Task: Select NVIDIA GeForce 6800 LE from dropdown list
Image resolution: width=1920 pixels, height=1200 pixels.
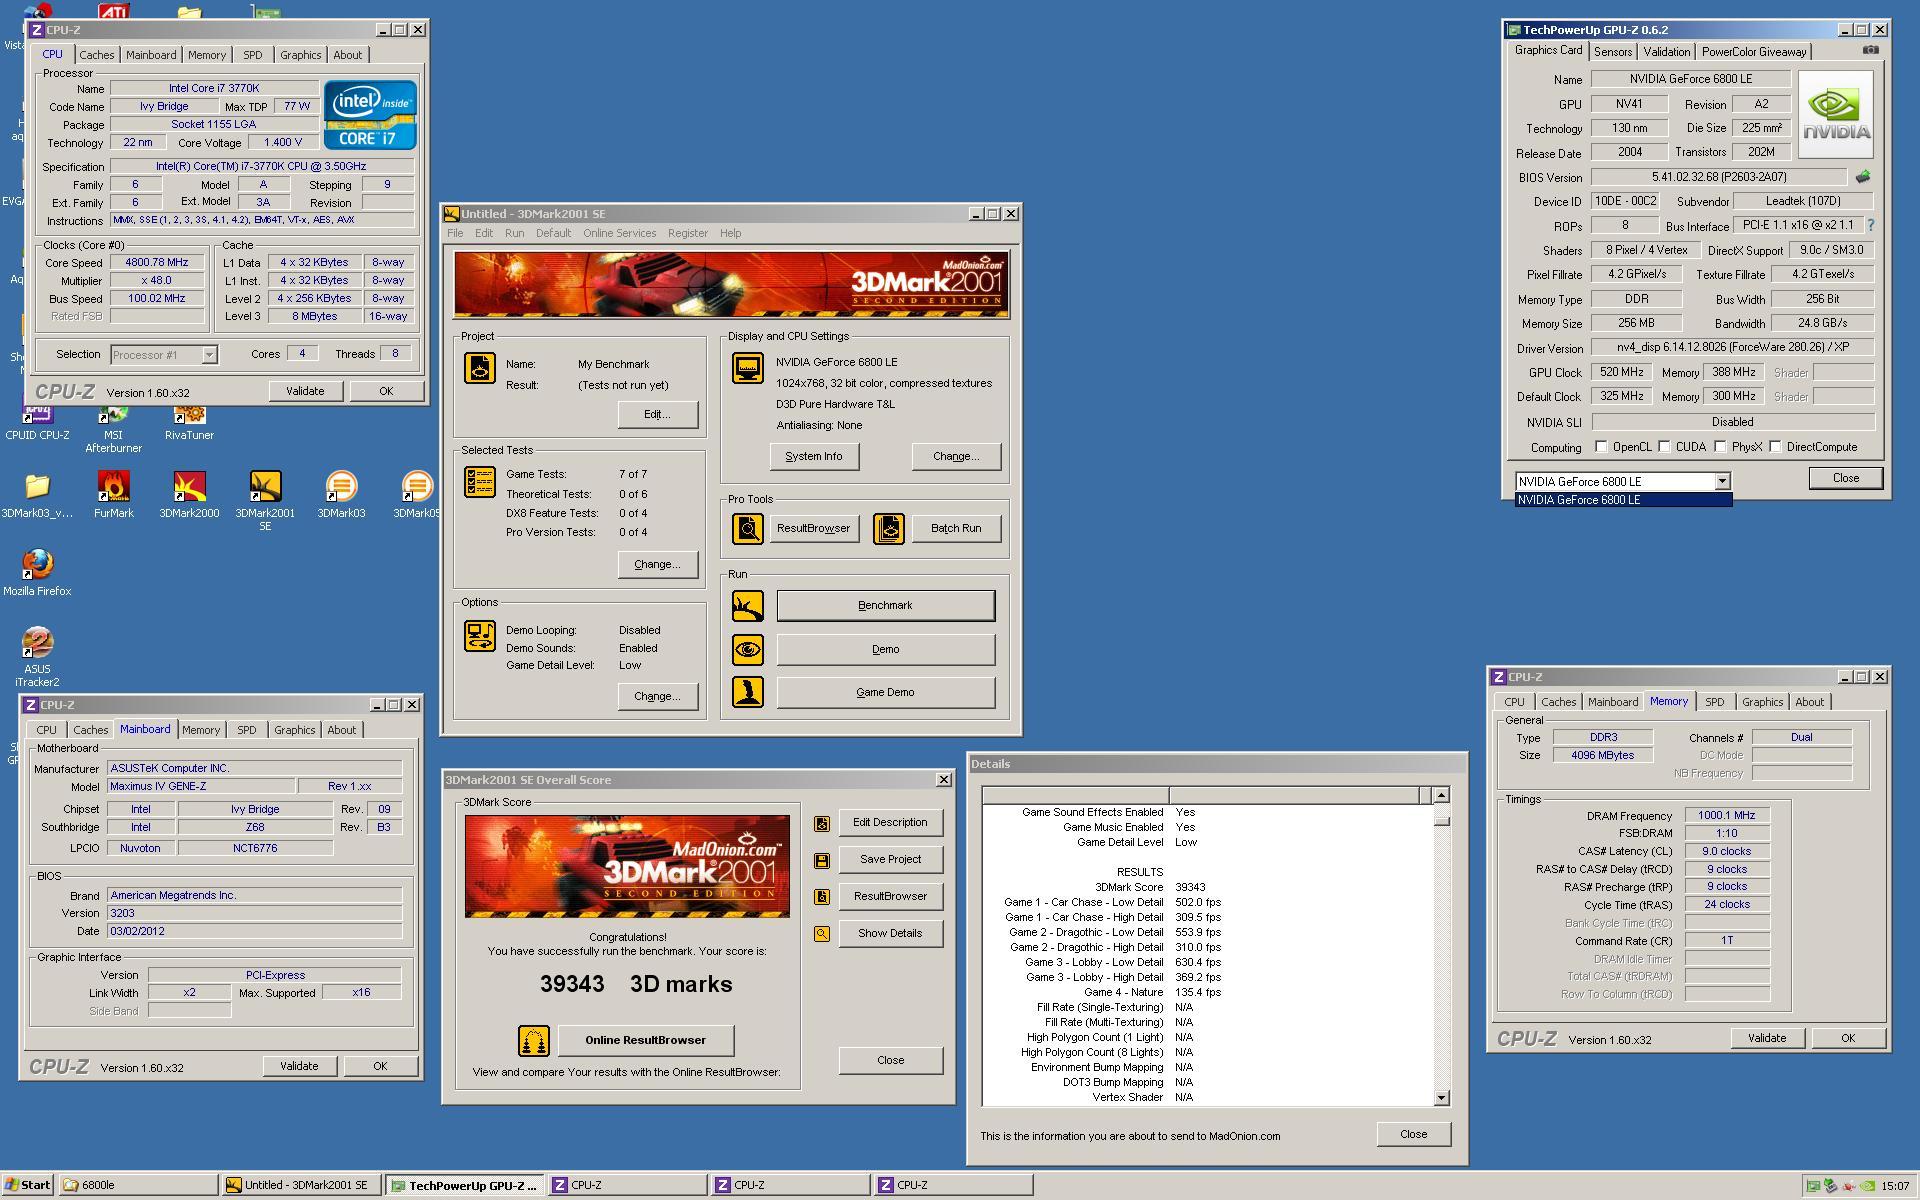Action: tap(1623, 500)
